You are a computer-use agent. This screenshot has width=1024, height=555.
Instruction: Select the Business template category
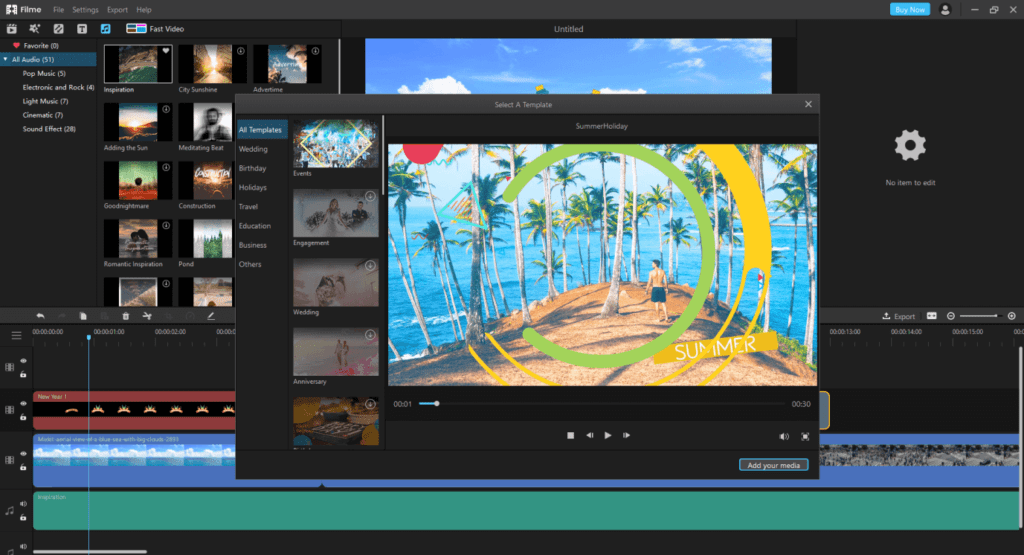pyautogui.click(x=253, y=245)
